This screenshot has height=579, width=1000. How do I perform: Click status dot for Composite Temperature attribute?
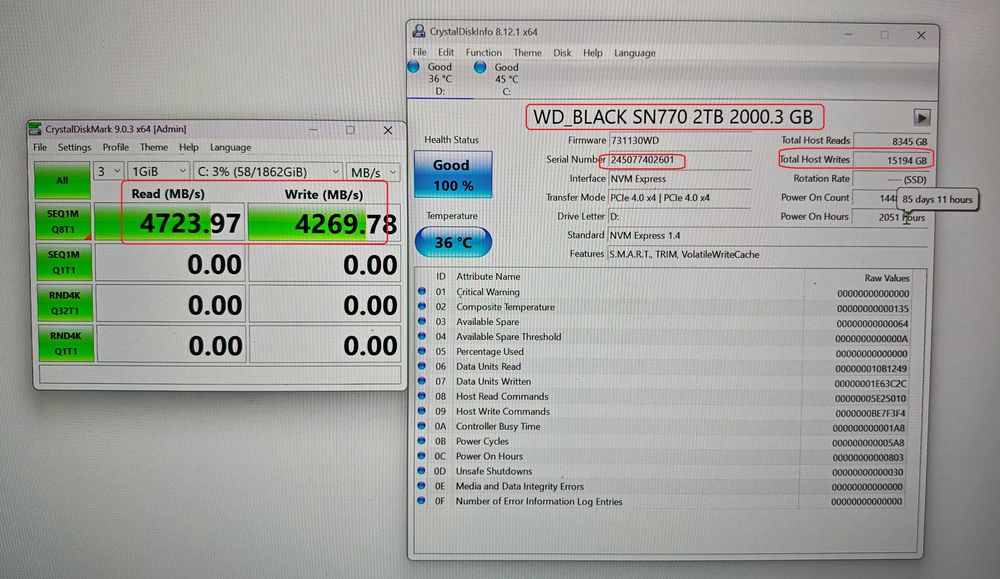coord(422,307)
